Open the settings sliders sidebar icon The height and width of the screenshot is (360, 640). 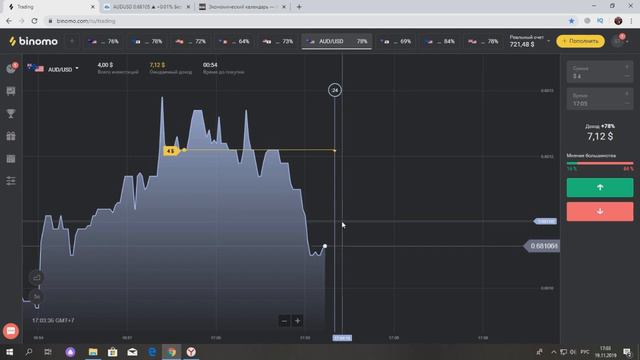coord(11,180)
